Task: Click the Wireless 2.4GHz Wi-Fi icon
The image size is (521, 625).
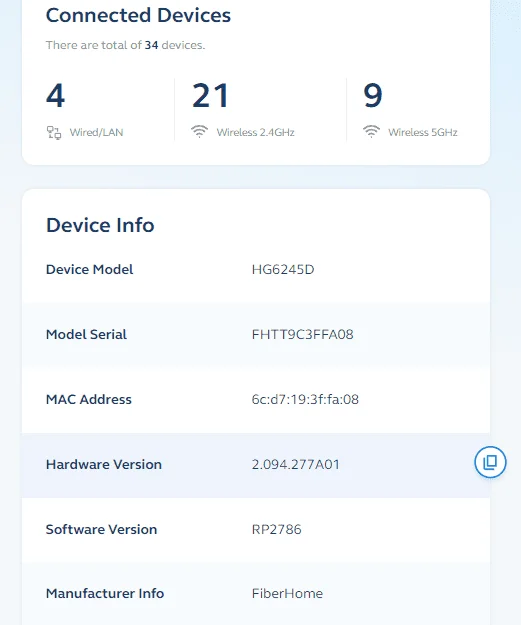Action: point(199,132)
